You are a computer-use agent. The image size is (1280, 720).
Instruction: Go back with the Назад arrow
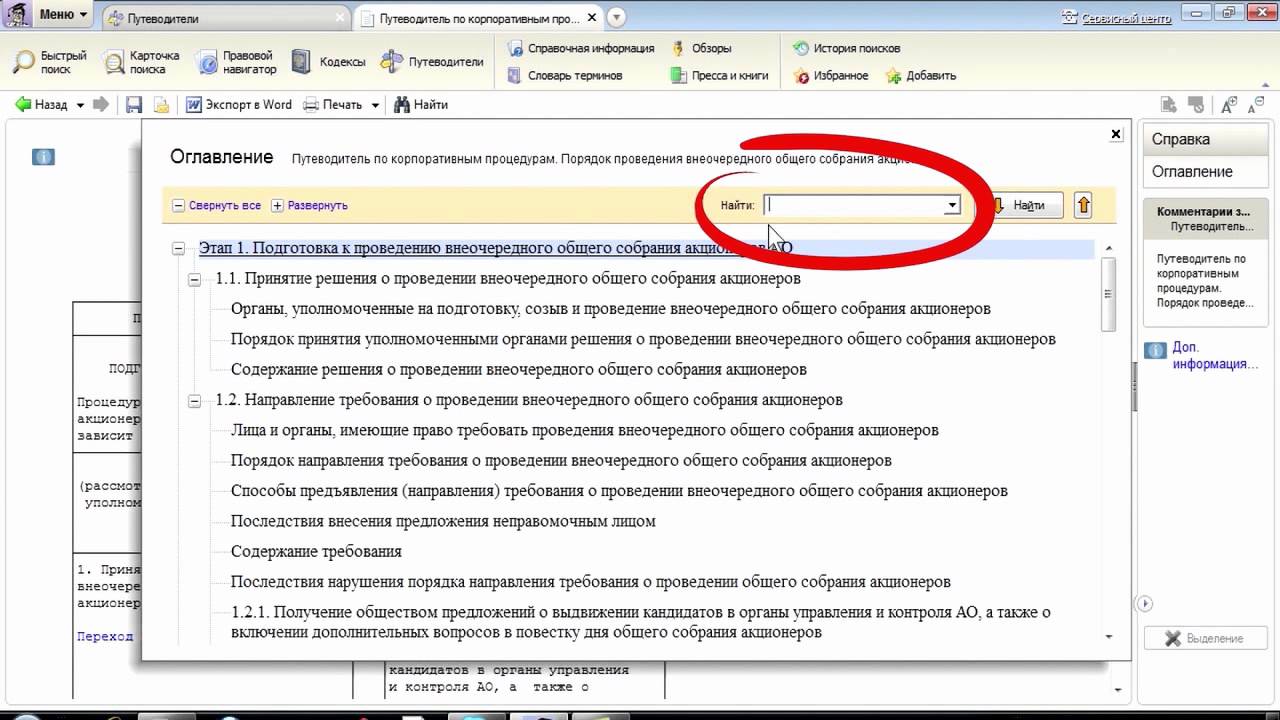click(x=41, y=105)
